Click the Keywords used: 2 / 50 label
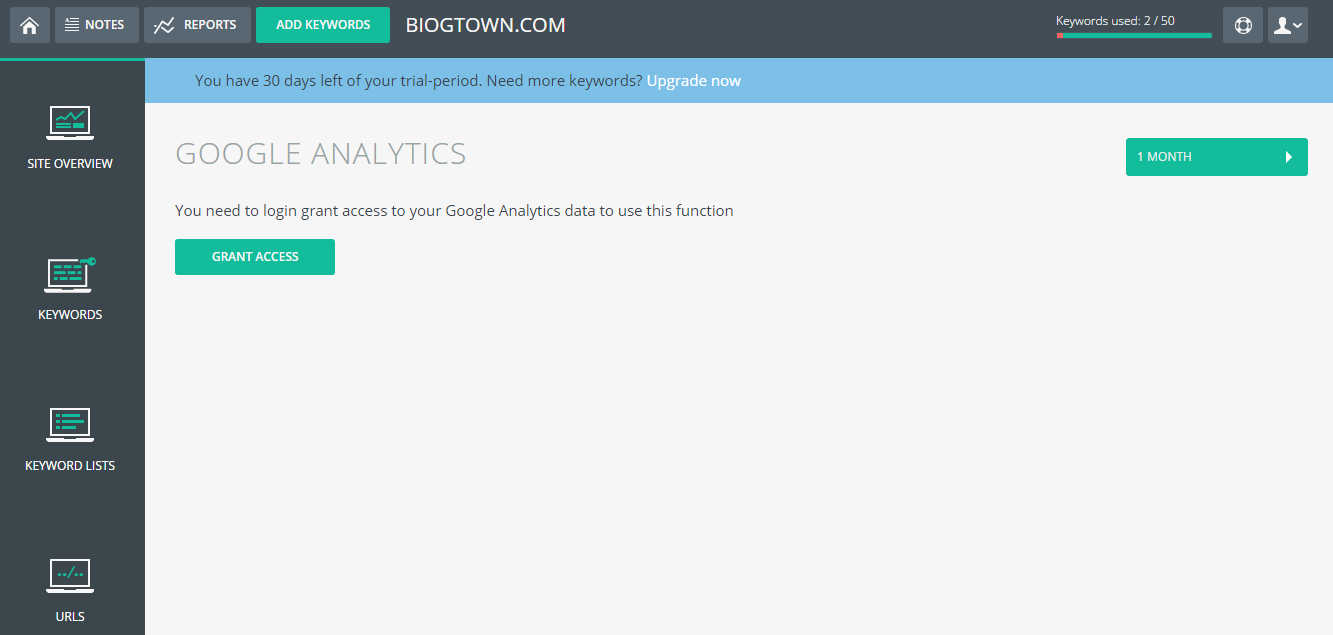 [x=1115, y=20]
